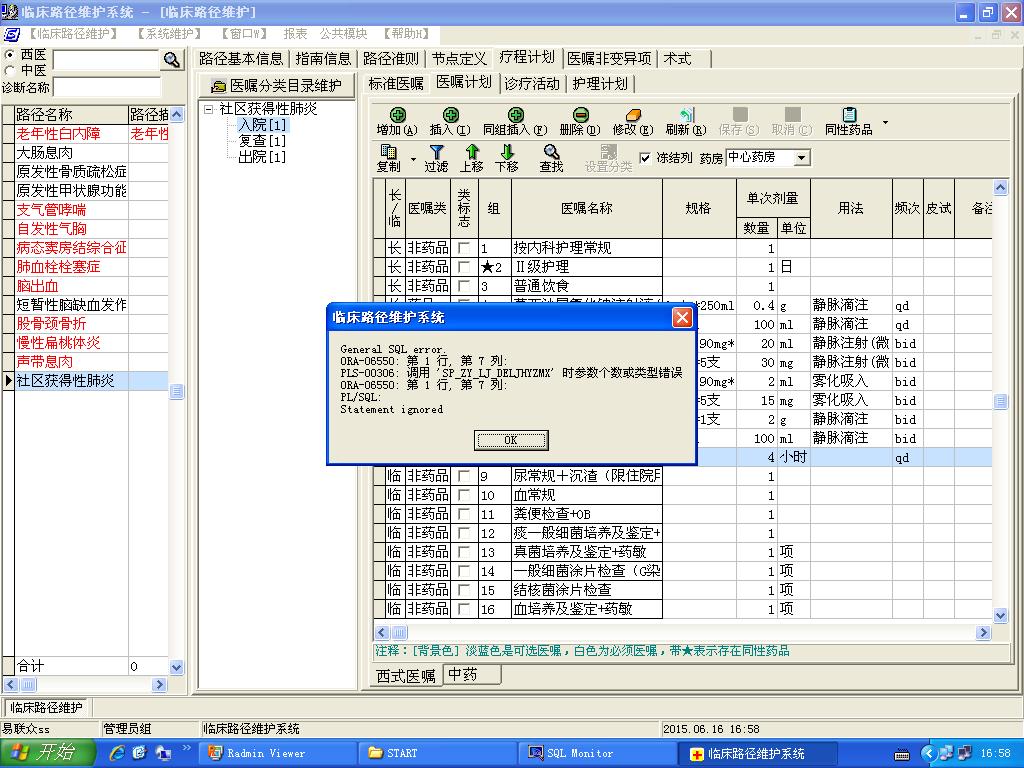Select 支气管哮喘 path row
The width and height of the screenshot is (1024, 768).
pos(91,210)
